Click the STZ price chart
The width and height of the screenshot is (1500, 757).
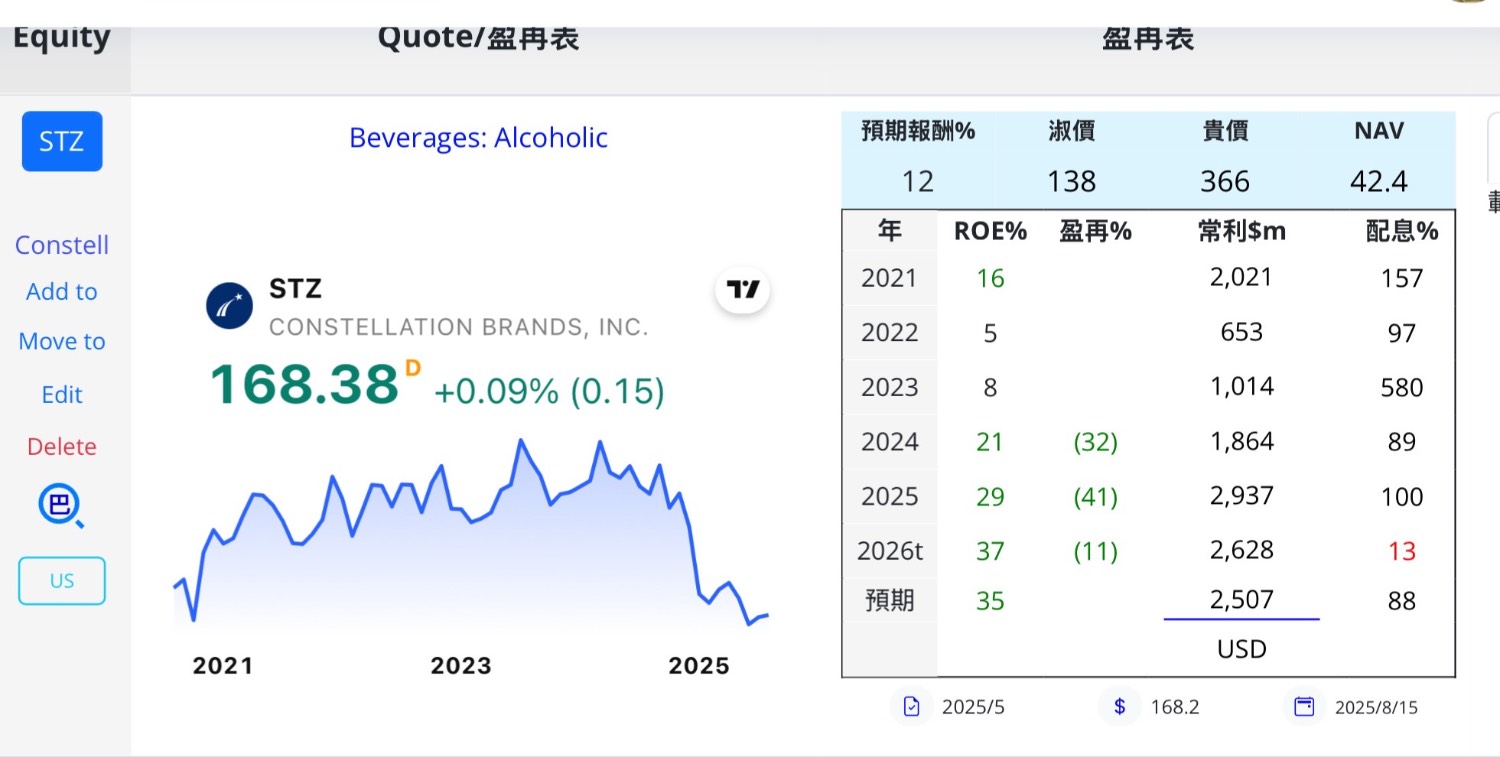pos(471,535)
